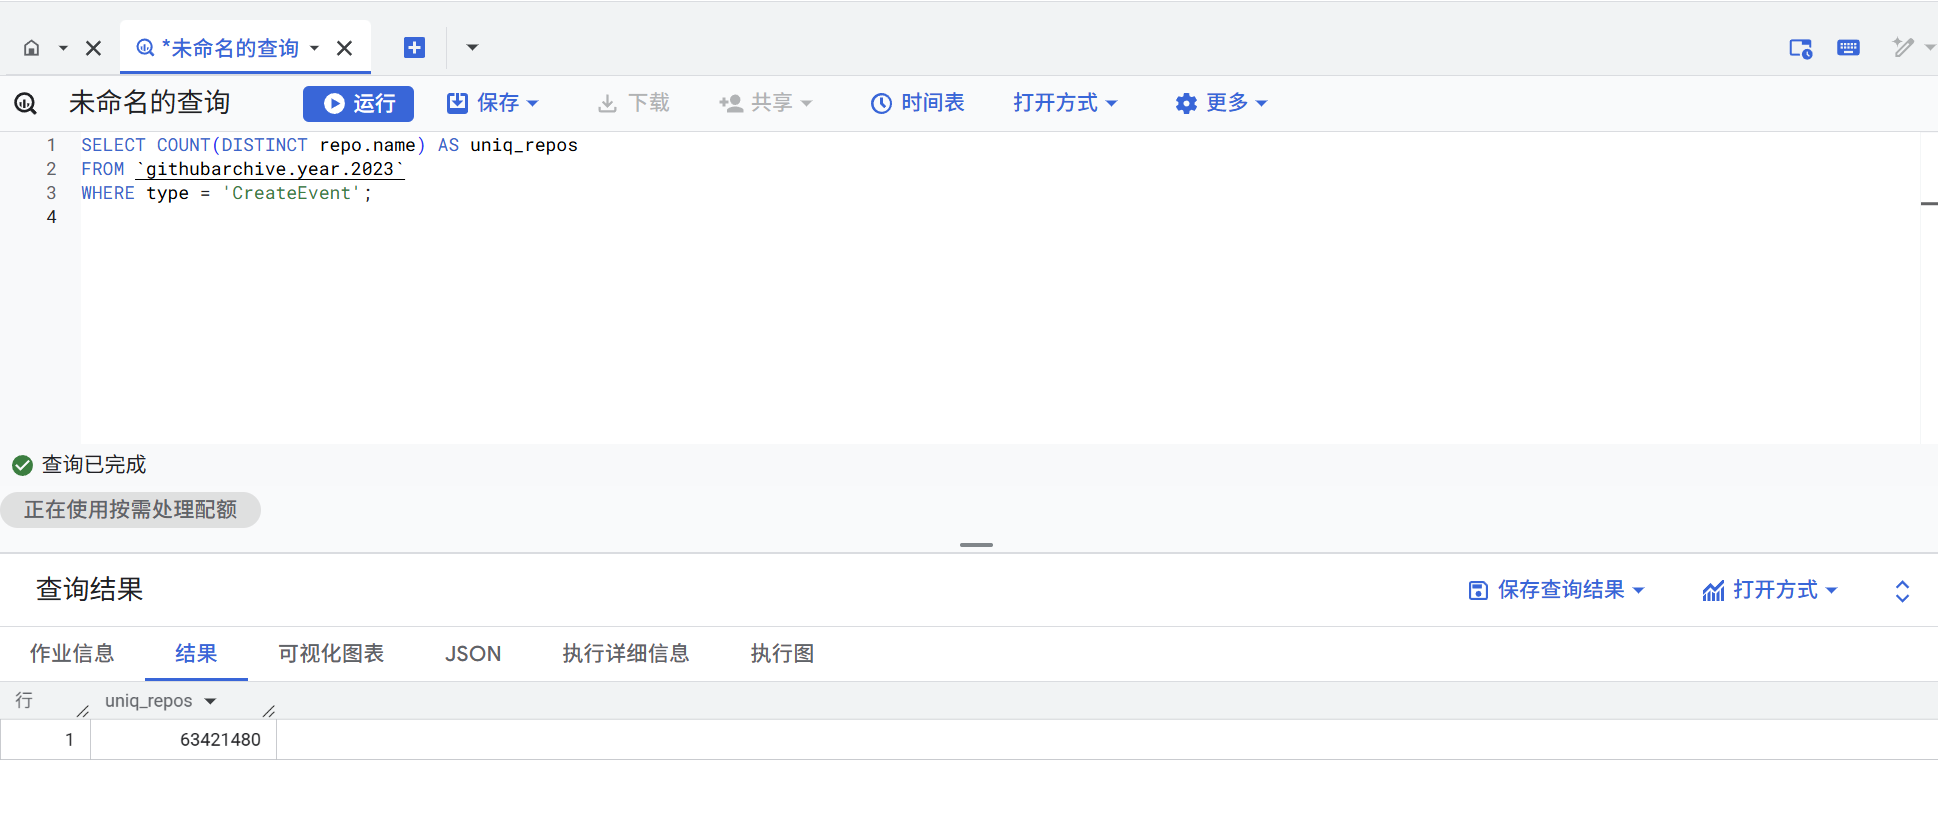Open the keyboard shortcuts icon
Viewport: 1938px width, 825px height.
(1848, 48)
